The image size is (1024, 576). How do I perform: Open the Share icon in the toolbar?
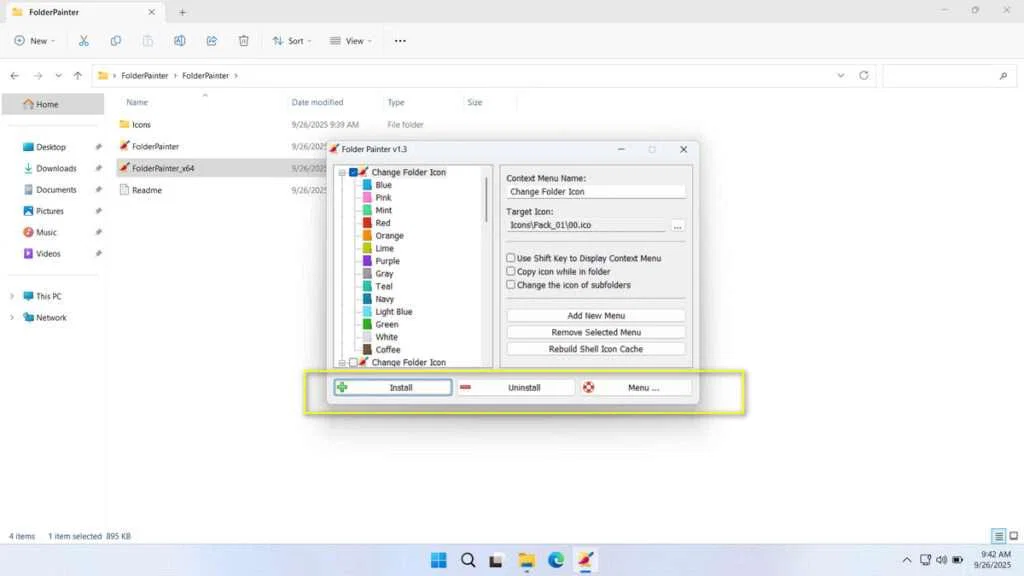coord(211,40)
